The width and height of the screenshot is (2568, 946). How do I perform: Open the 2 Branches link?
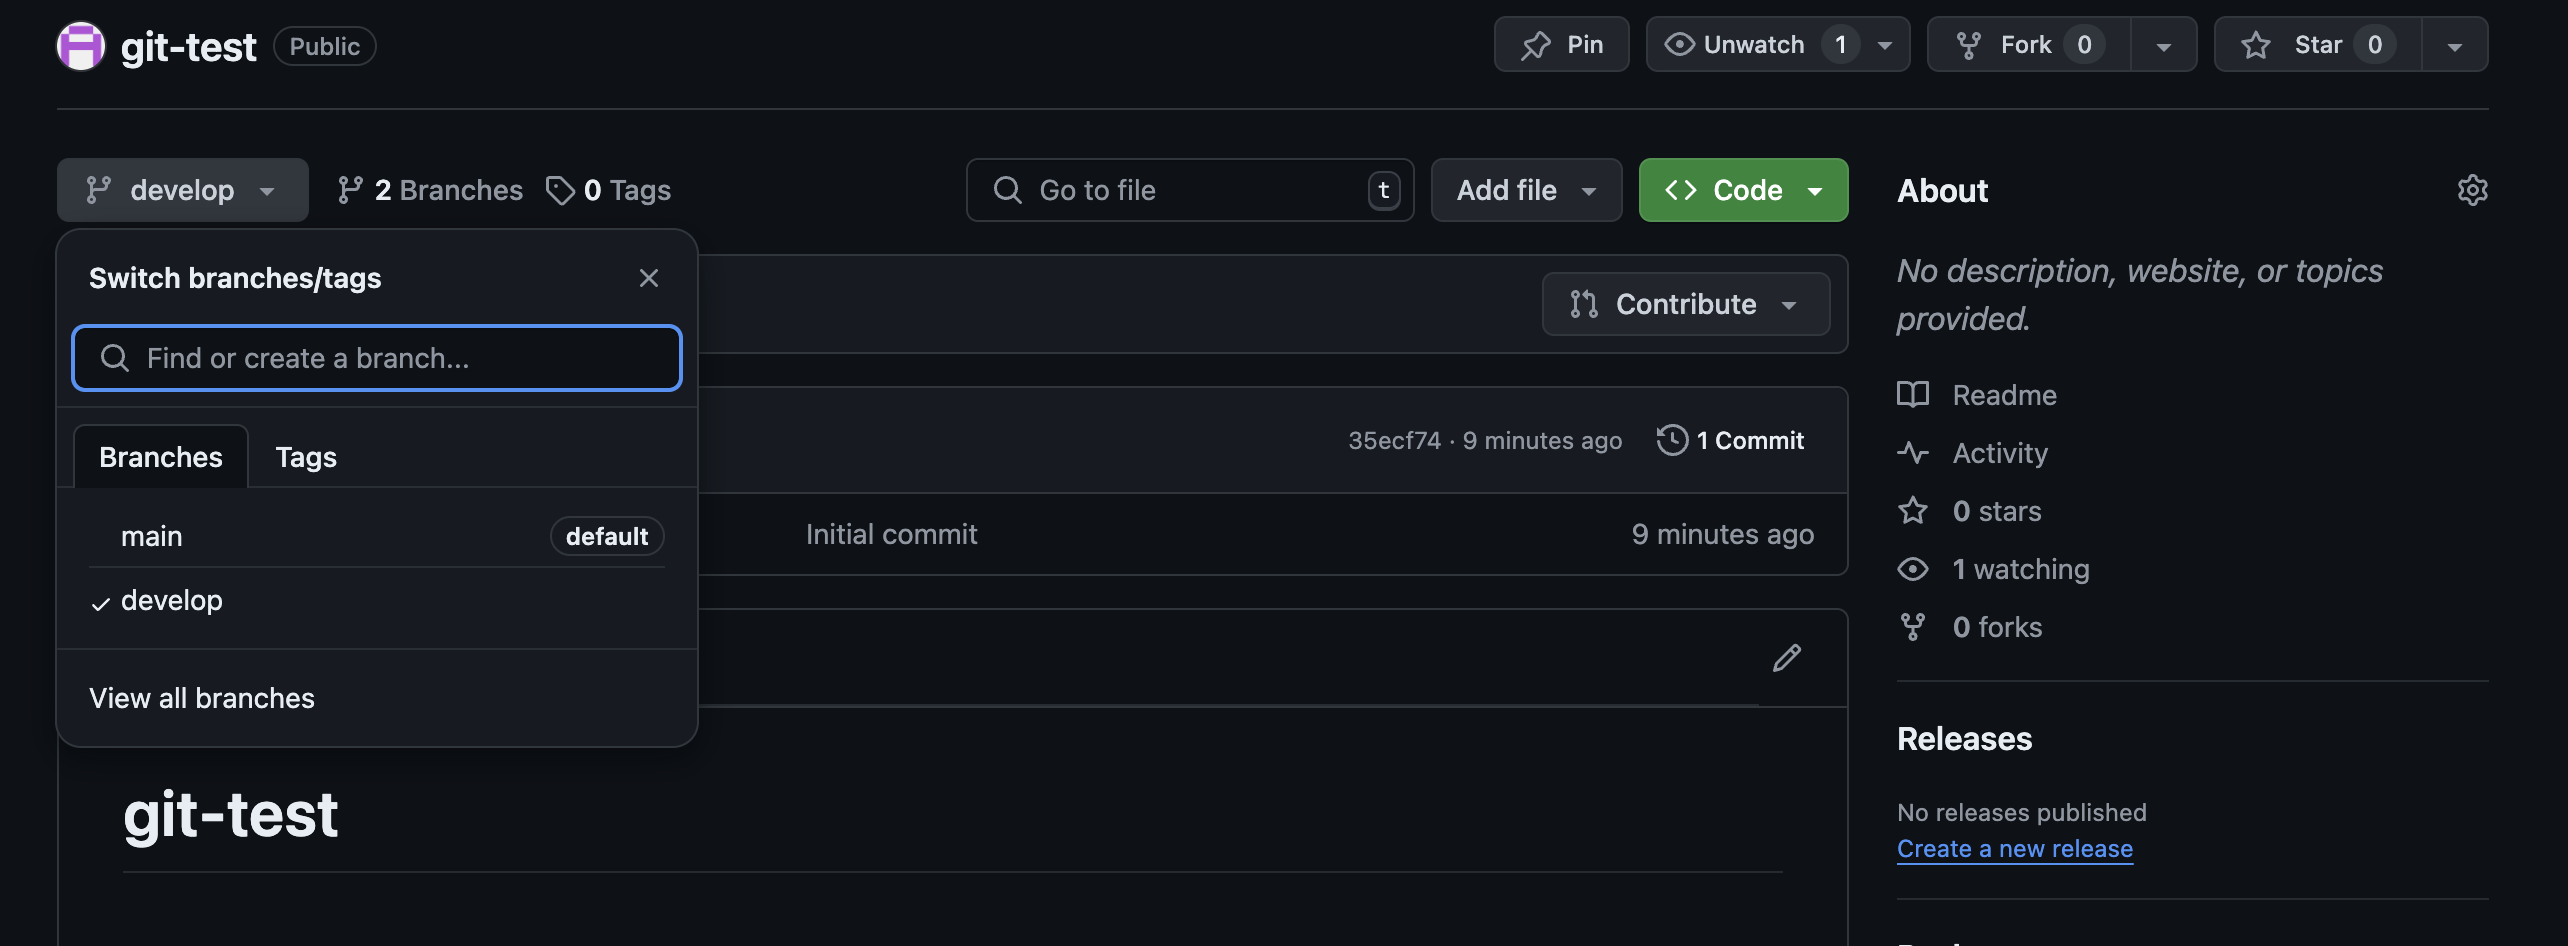tap(430, 190)
